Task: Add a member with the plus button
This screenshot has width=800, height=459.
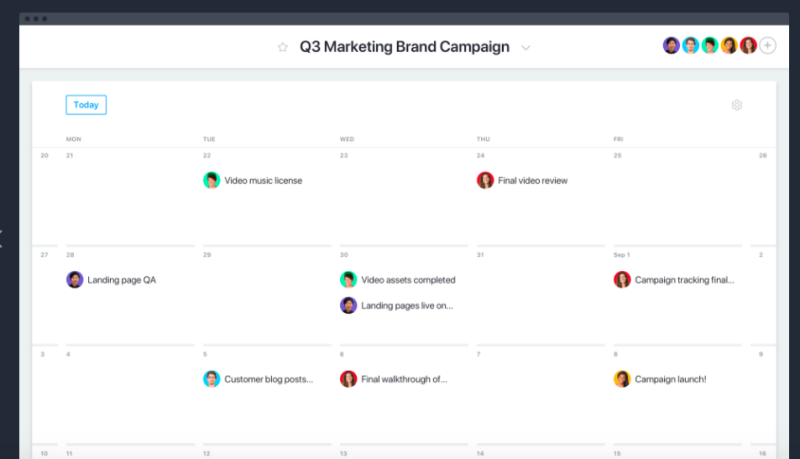Action: (x=767, y=45)
